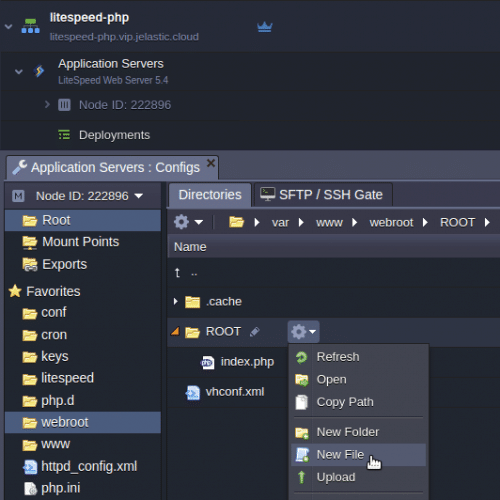Click the LiteSpeed lightning bolt server icon
The width and height of the screenshot is (500, 500).
(39, 71)
